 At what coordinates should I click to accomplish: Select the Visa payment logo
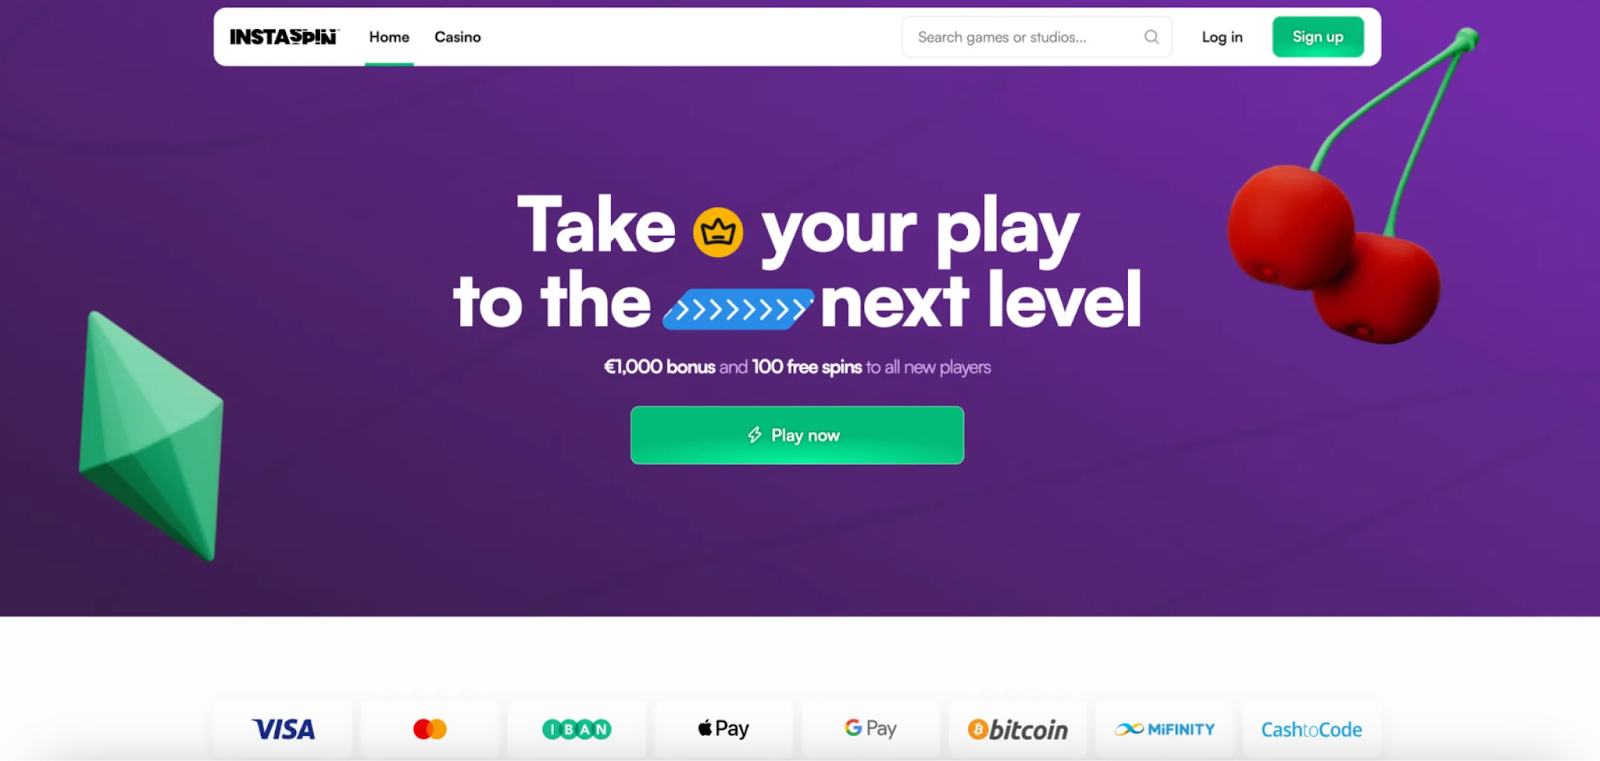[283, 729]
